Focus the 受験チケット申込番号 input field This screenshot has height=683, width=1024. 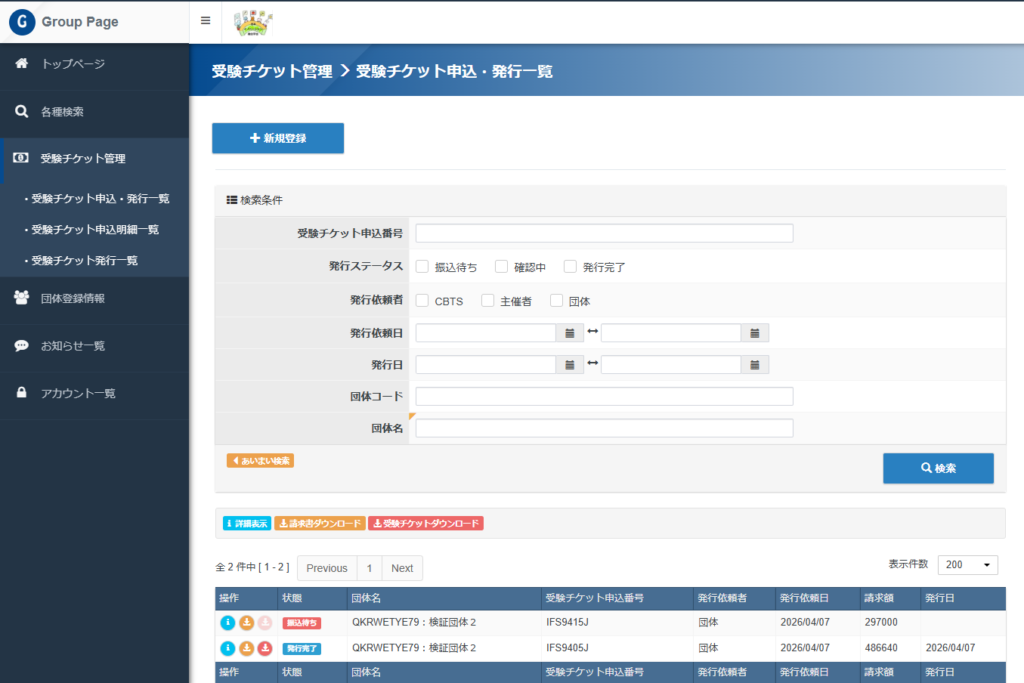604,234
